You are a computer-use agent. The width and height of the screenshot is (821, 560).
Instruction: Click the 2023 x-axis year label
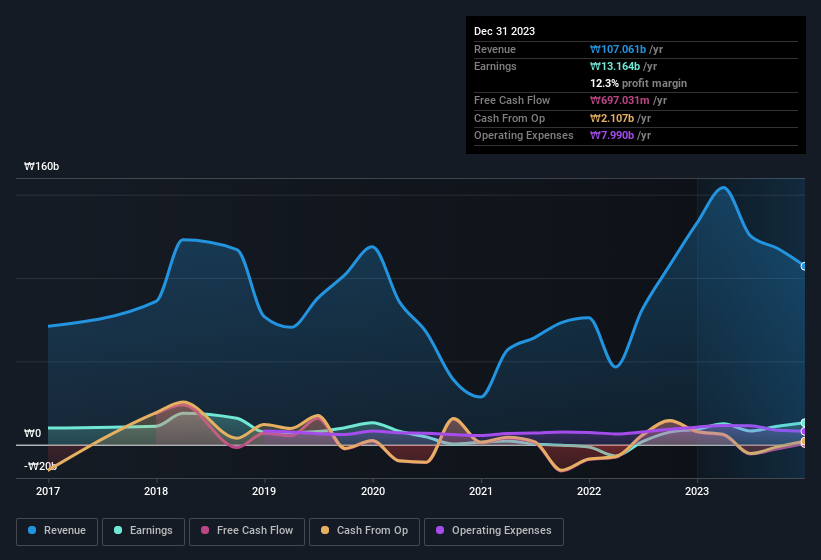point(697,491)
